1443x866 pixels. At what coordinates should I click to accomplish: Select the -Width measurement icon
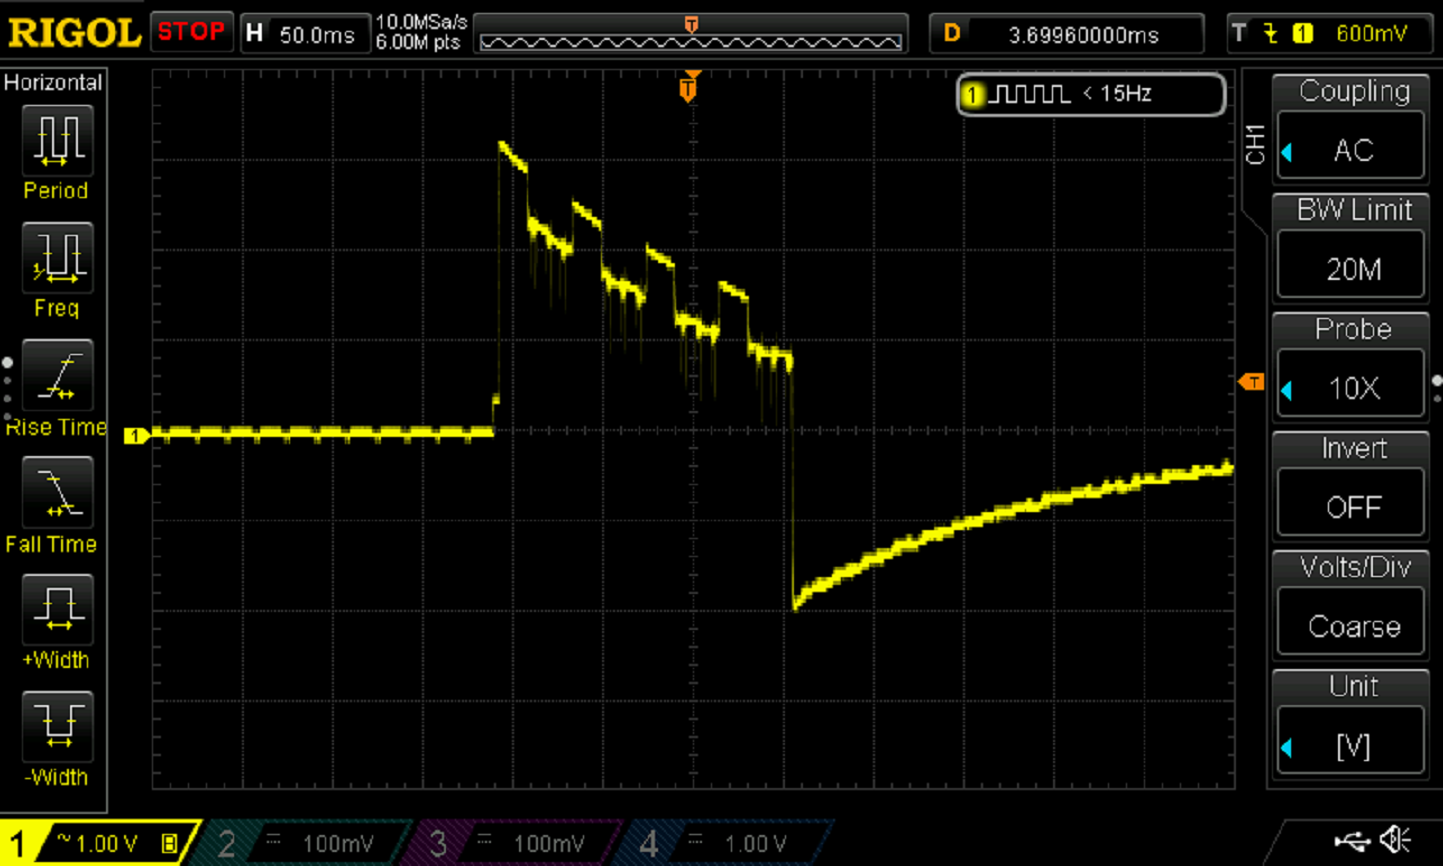[x=57, y=727]
